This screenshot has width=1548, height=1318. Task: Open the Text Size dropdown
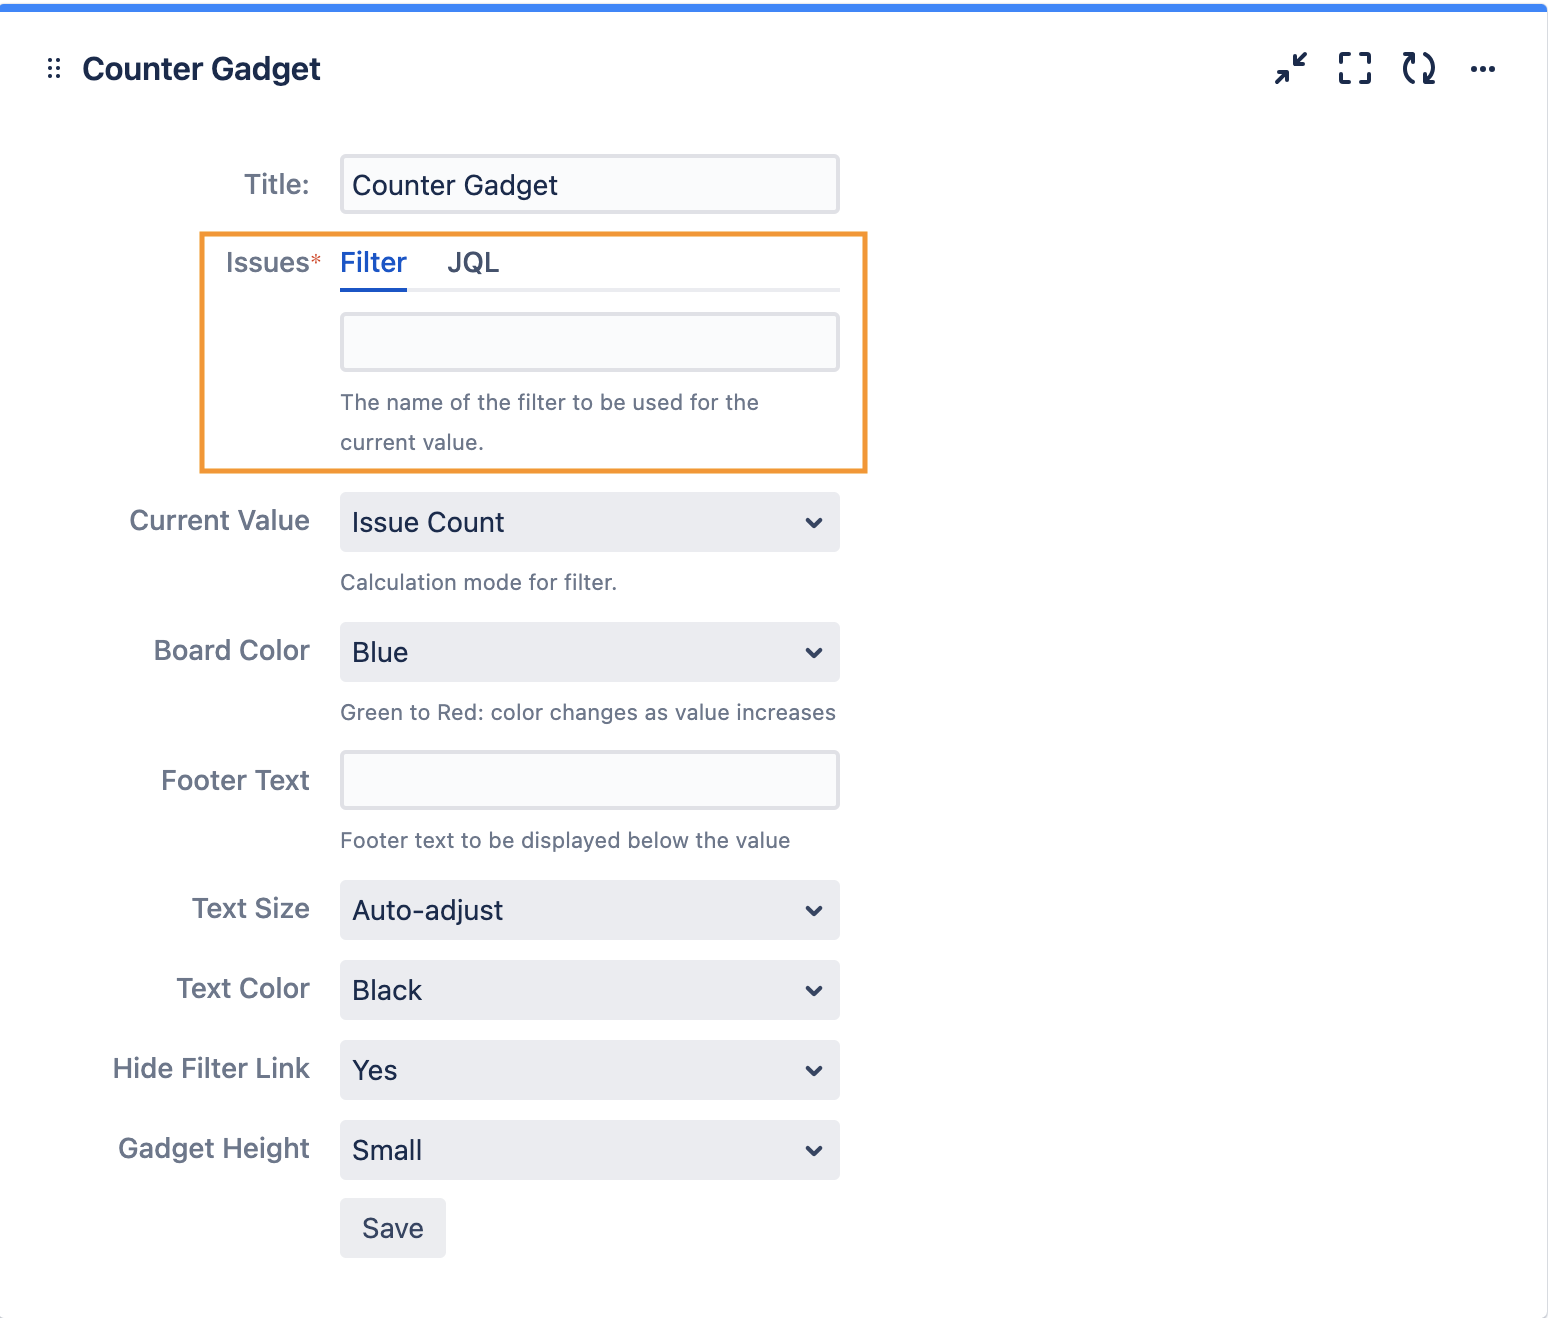point(589,910)
